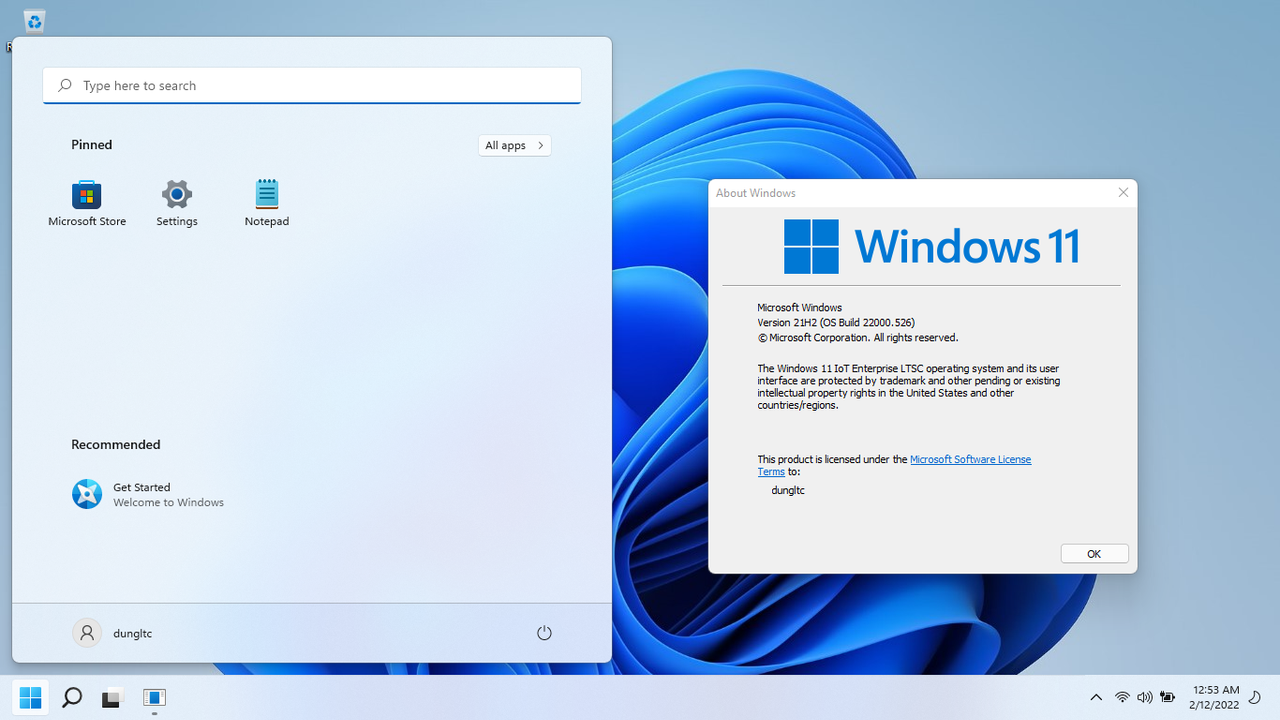This screenshot has height=720, width=1280.
Task: Click the Recommended section heading
Action: pyautogui.click(x=116, y=445)
